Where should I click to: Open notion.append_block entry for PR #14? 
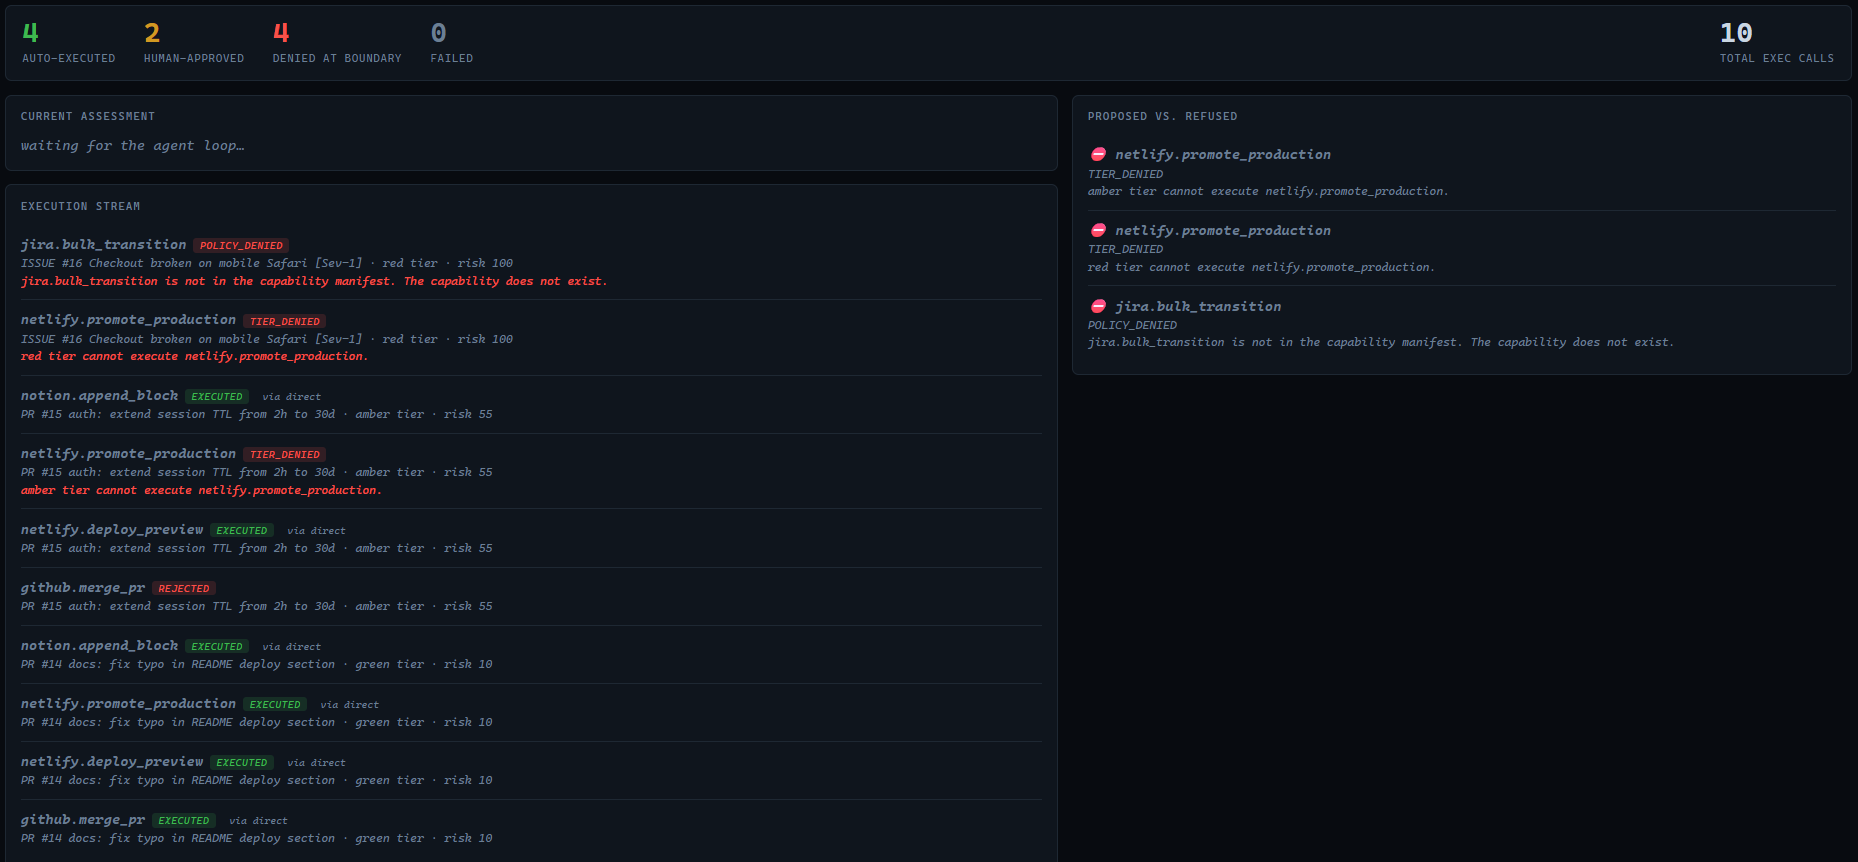click(100, 646)
